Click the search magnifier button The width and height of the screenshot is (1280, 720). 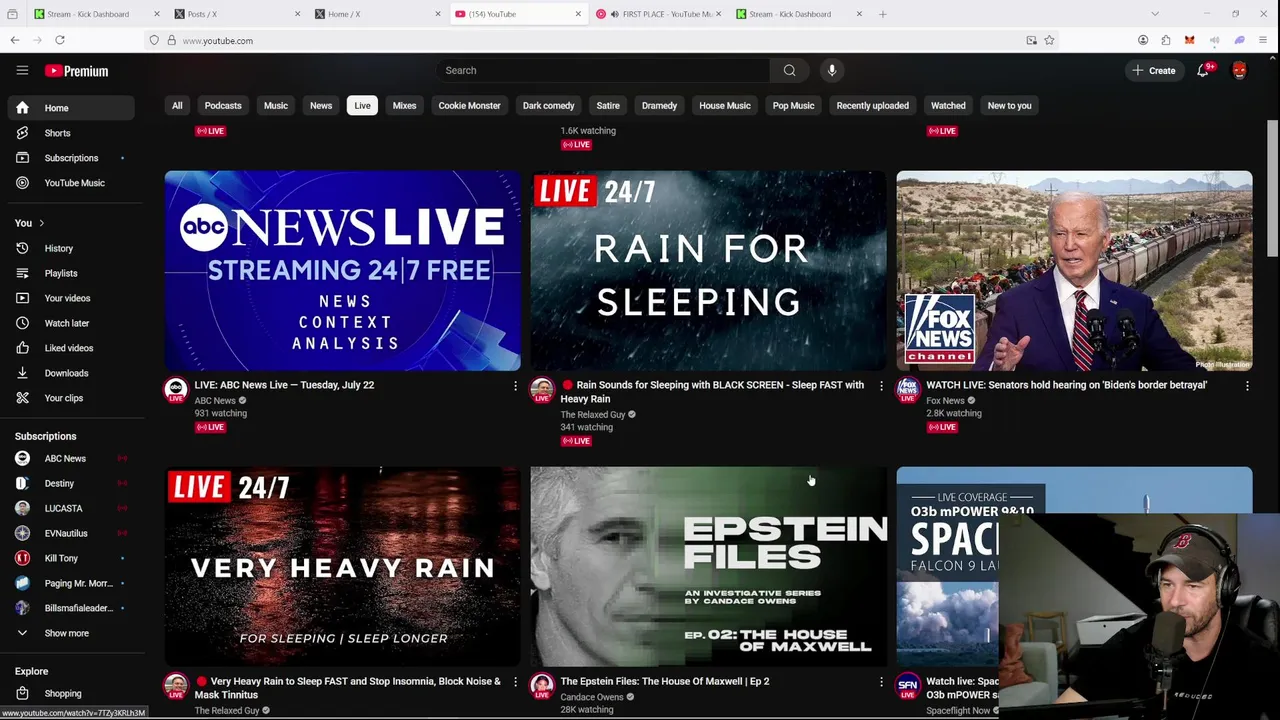pos(790,70)
